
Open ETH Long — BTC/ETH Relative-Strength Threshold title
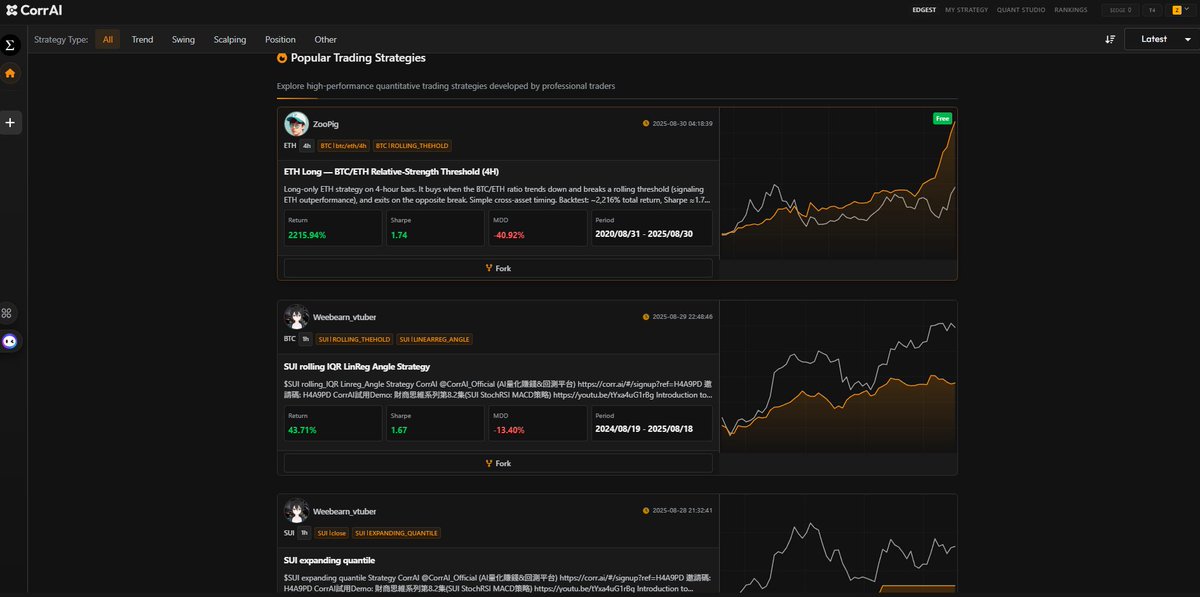(x=391, y=172)
